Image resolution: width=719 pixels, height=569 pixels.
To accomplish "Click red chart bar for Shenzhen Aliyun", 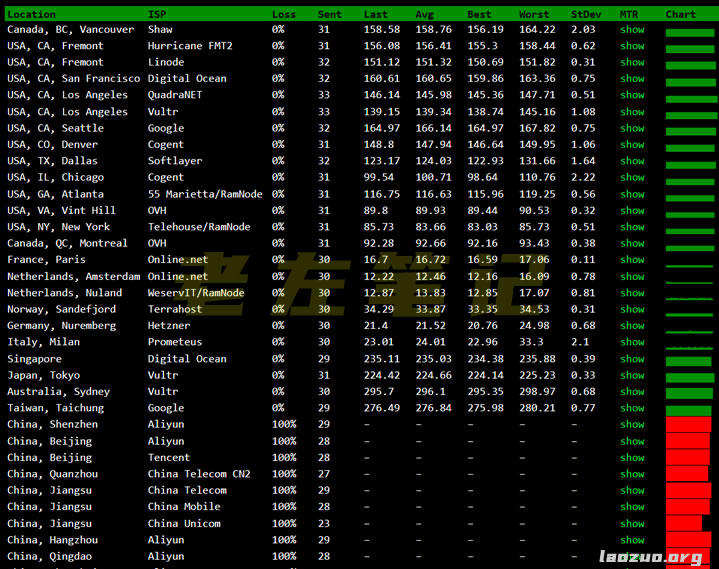I will click(688, 425).
